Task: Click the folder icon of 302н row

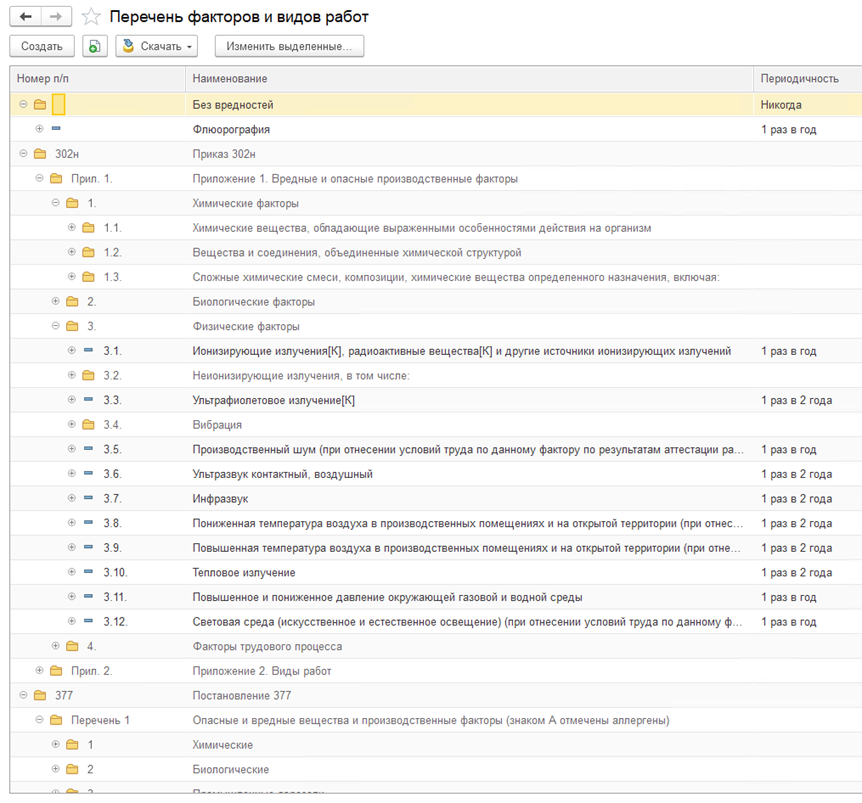Action: tap(40, 154)
